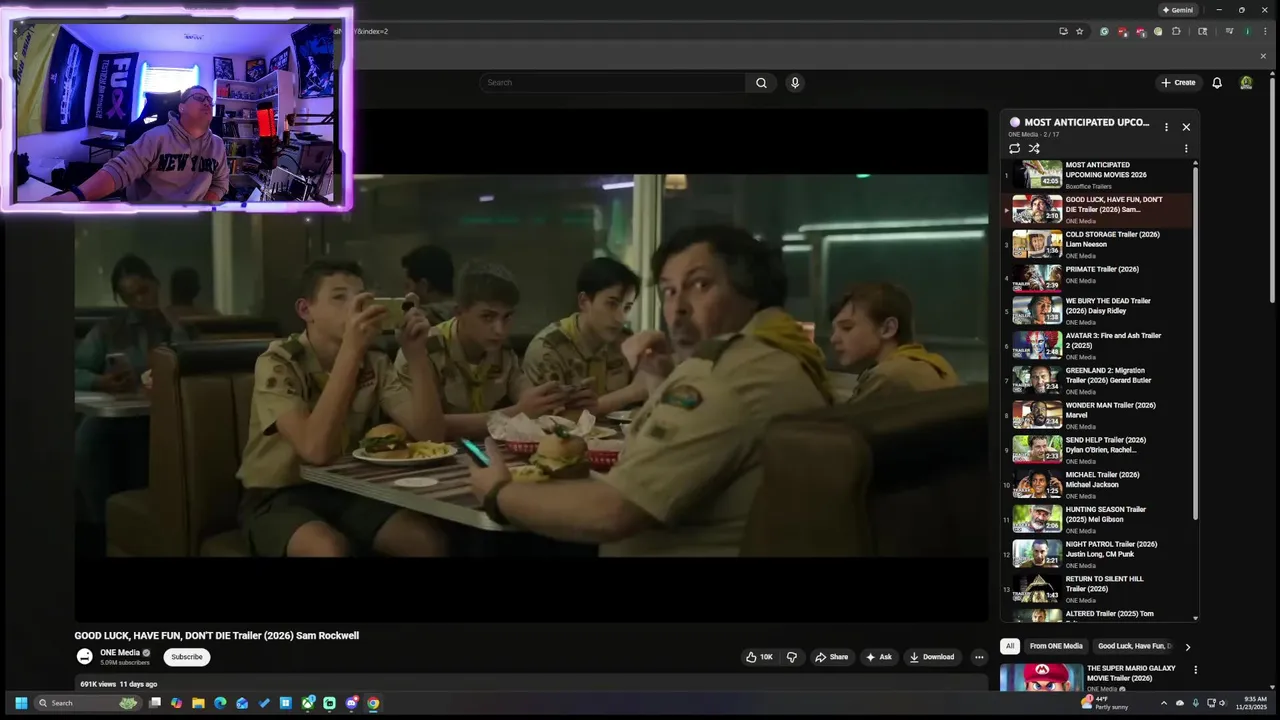Select the All filter chip
Screen dimensions: 1280x720
pos(1010,646)
